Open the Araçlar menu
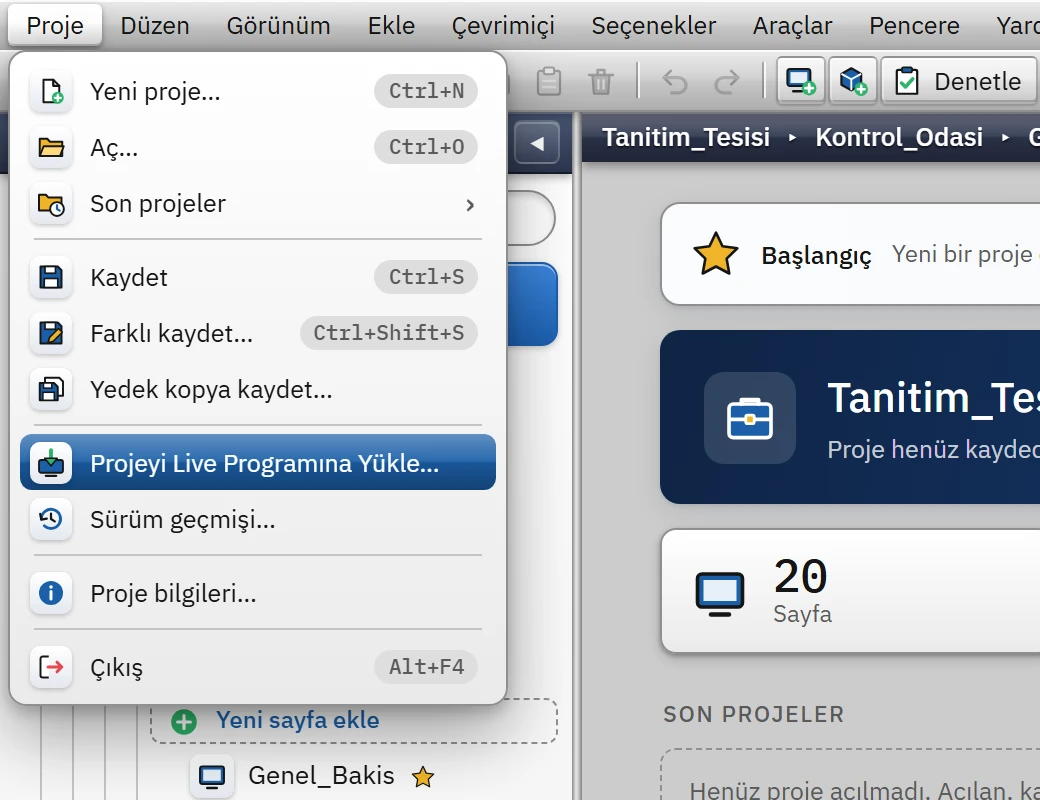The height and width of the screenshot is (800, 1040). (792, 26)
